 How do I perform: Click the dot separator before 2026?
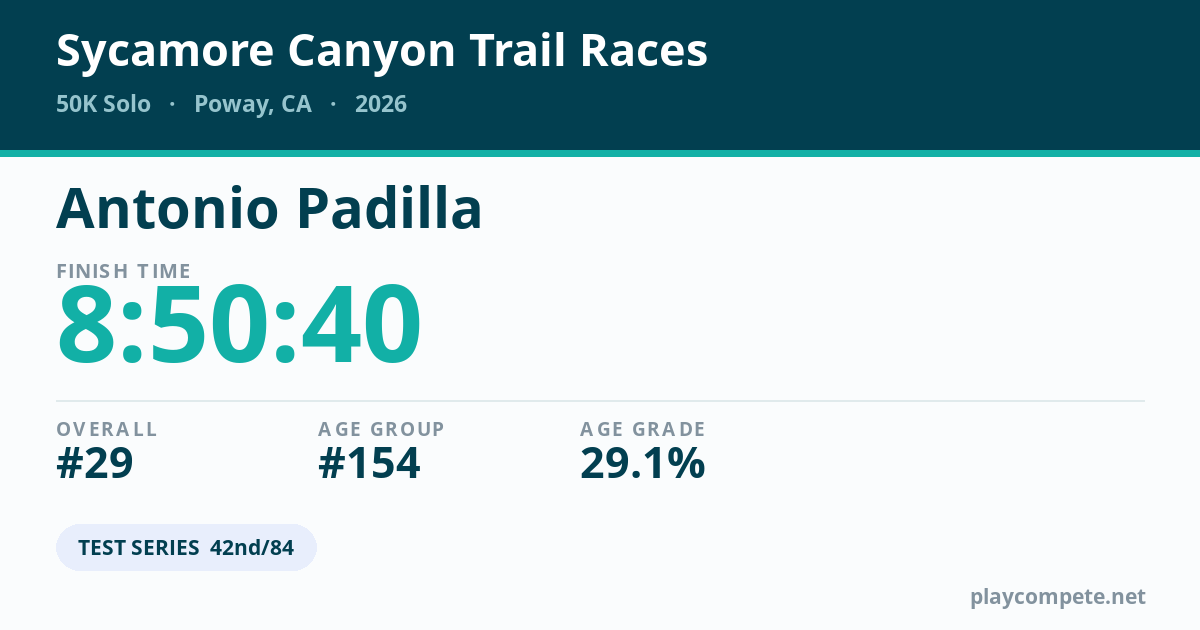tap(333, 104)
